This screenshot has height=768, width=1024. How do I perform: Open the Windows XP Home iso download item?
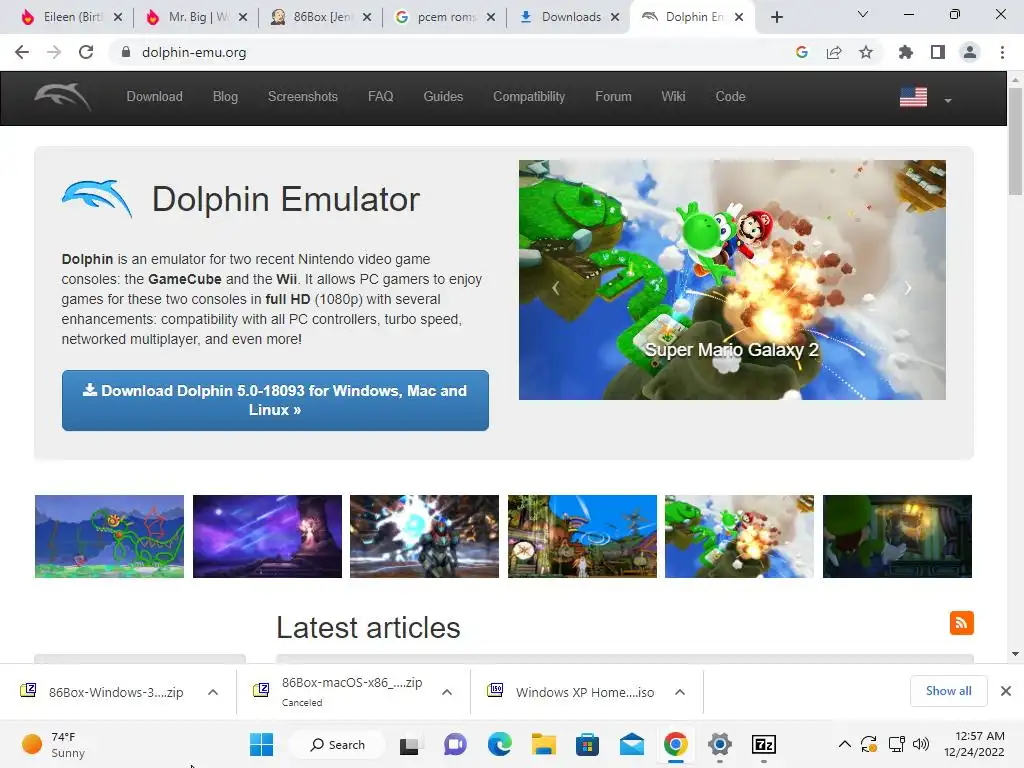click(571, 692)
